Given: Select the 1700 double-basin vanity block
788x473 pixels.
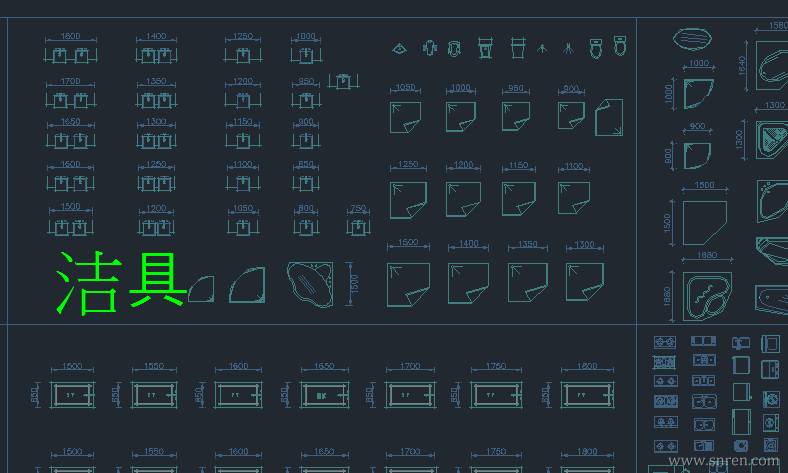Looking at the screenshot, I should (x=70, y=101).
